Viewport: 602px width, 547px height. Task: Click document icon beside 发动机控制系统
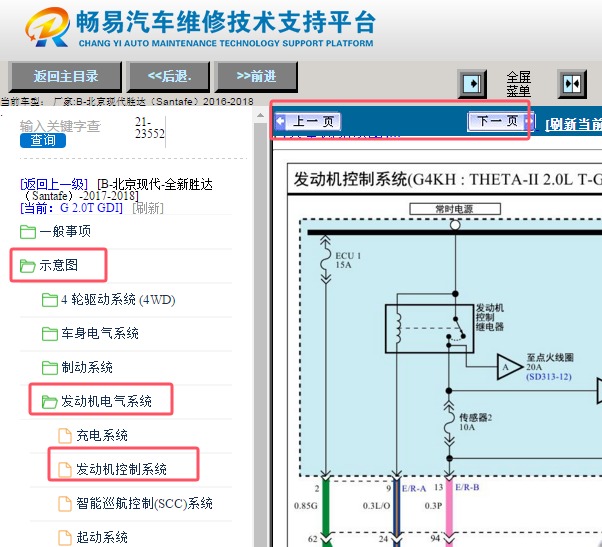64,469
